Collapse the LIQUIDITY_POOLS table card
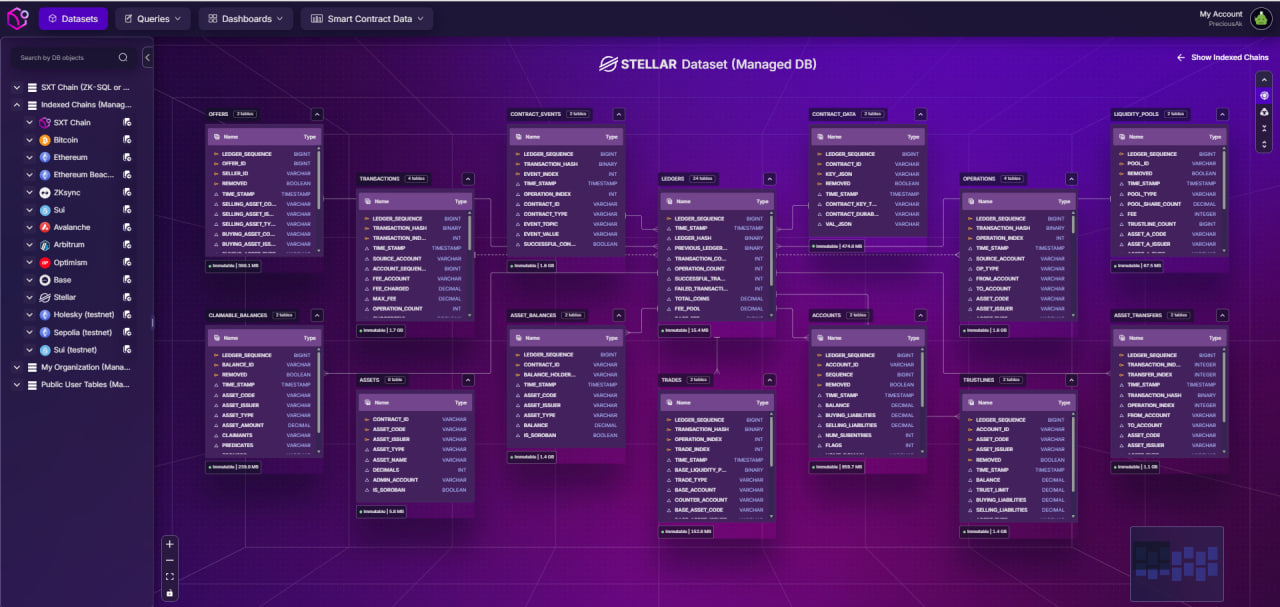The width and height of the screenshot is (1280, 607). tap(1222, 114)
